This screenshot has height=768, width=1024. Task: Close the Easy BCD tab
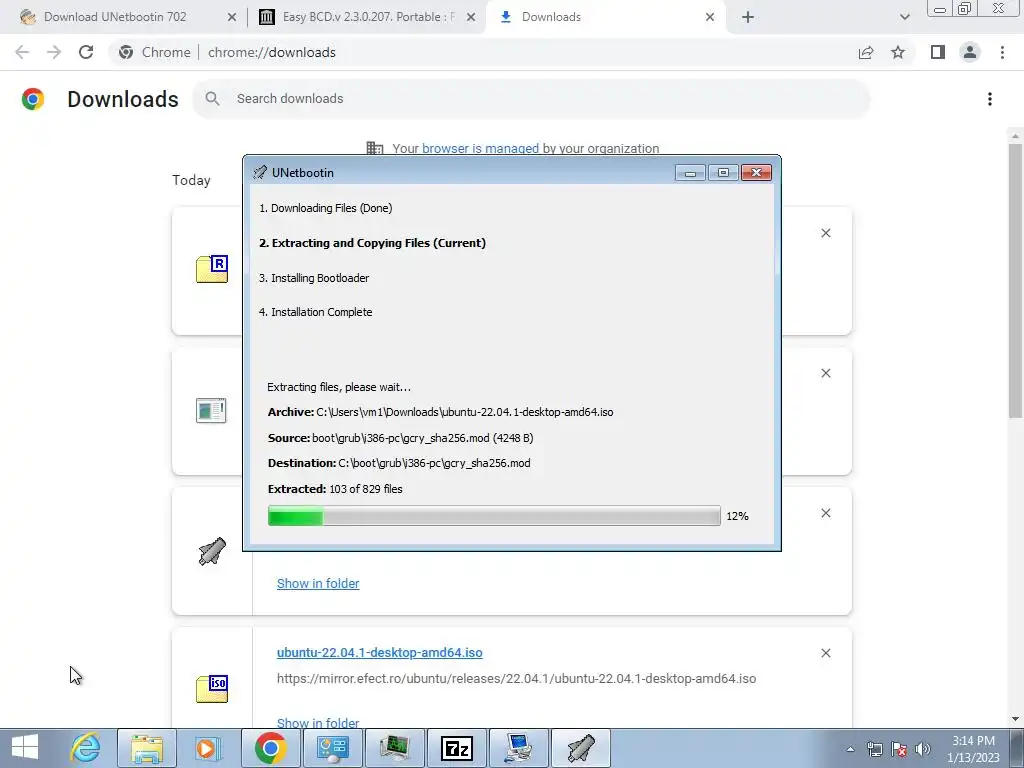tap(471, 17)
